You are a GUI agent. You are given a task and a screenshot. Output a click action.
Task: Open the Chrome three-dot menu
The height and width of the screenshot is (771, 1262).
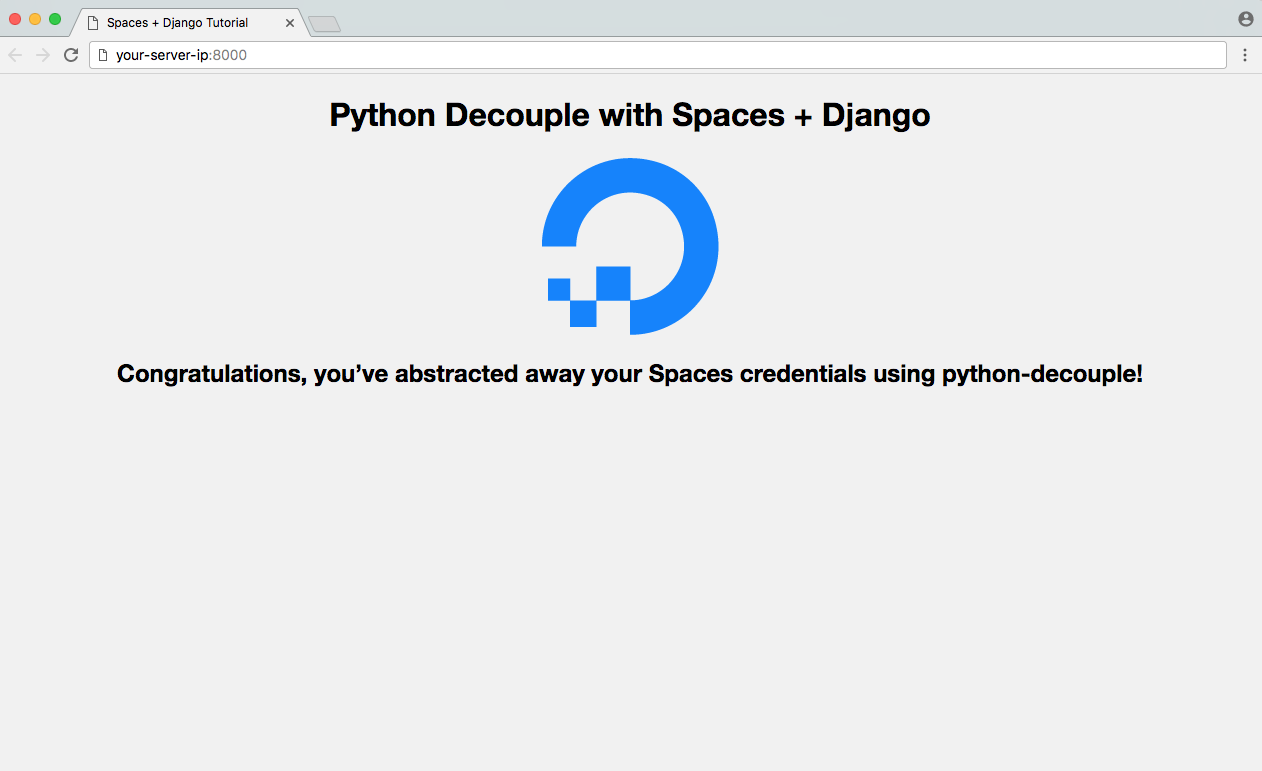1245,55
